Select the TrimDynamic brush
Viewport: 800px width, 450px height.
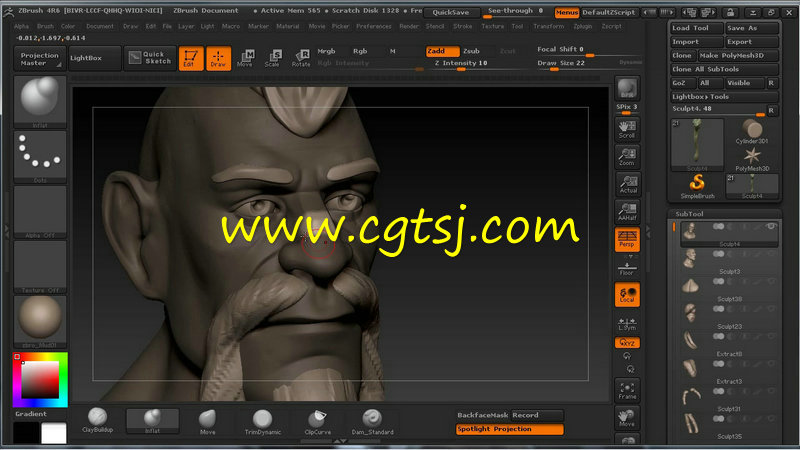pos(263,421)
